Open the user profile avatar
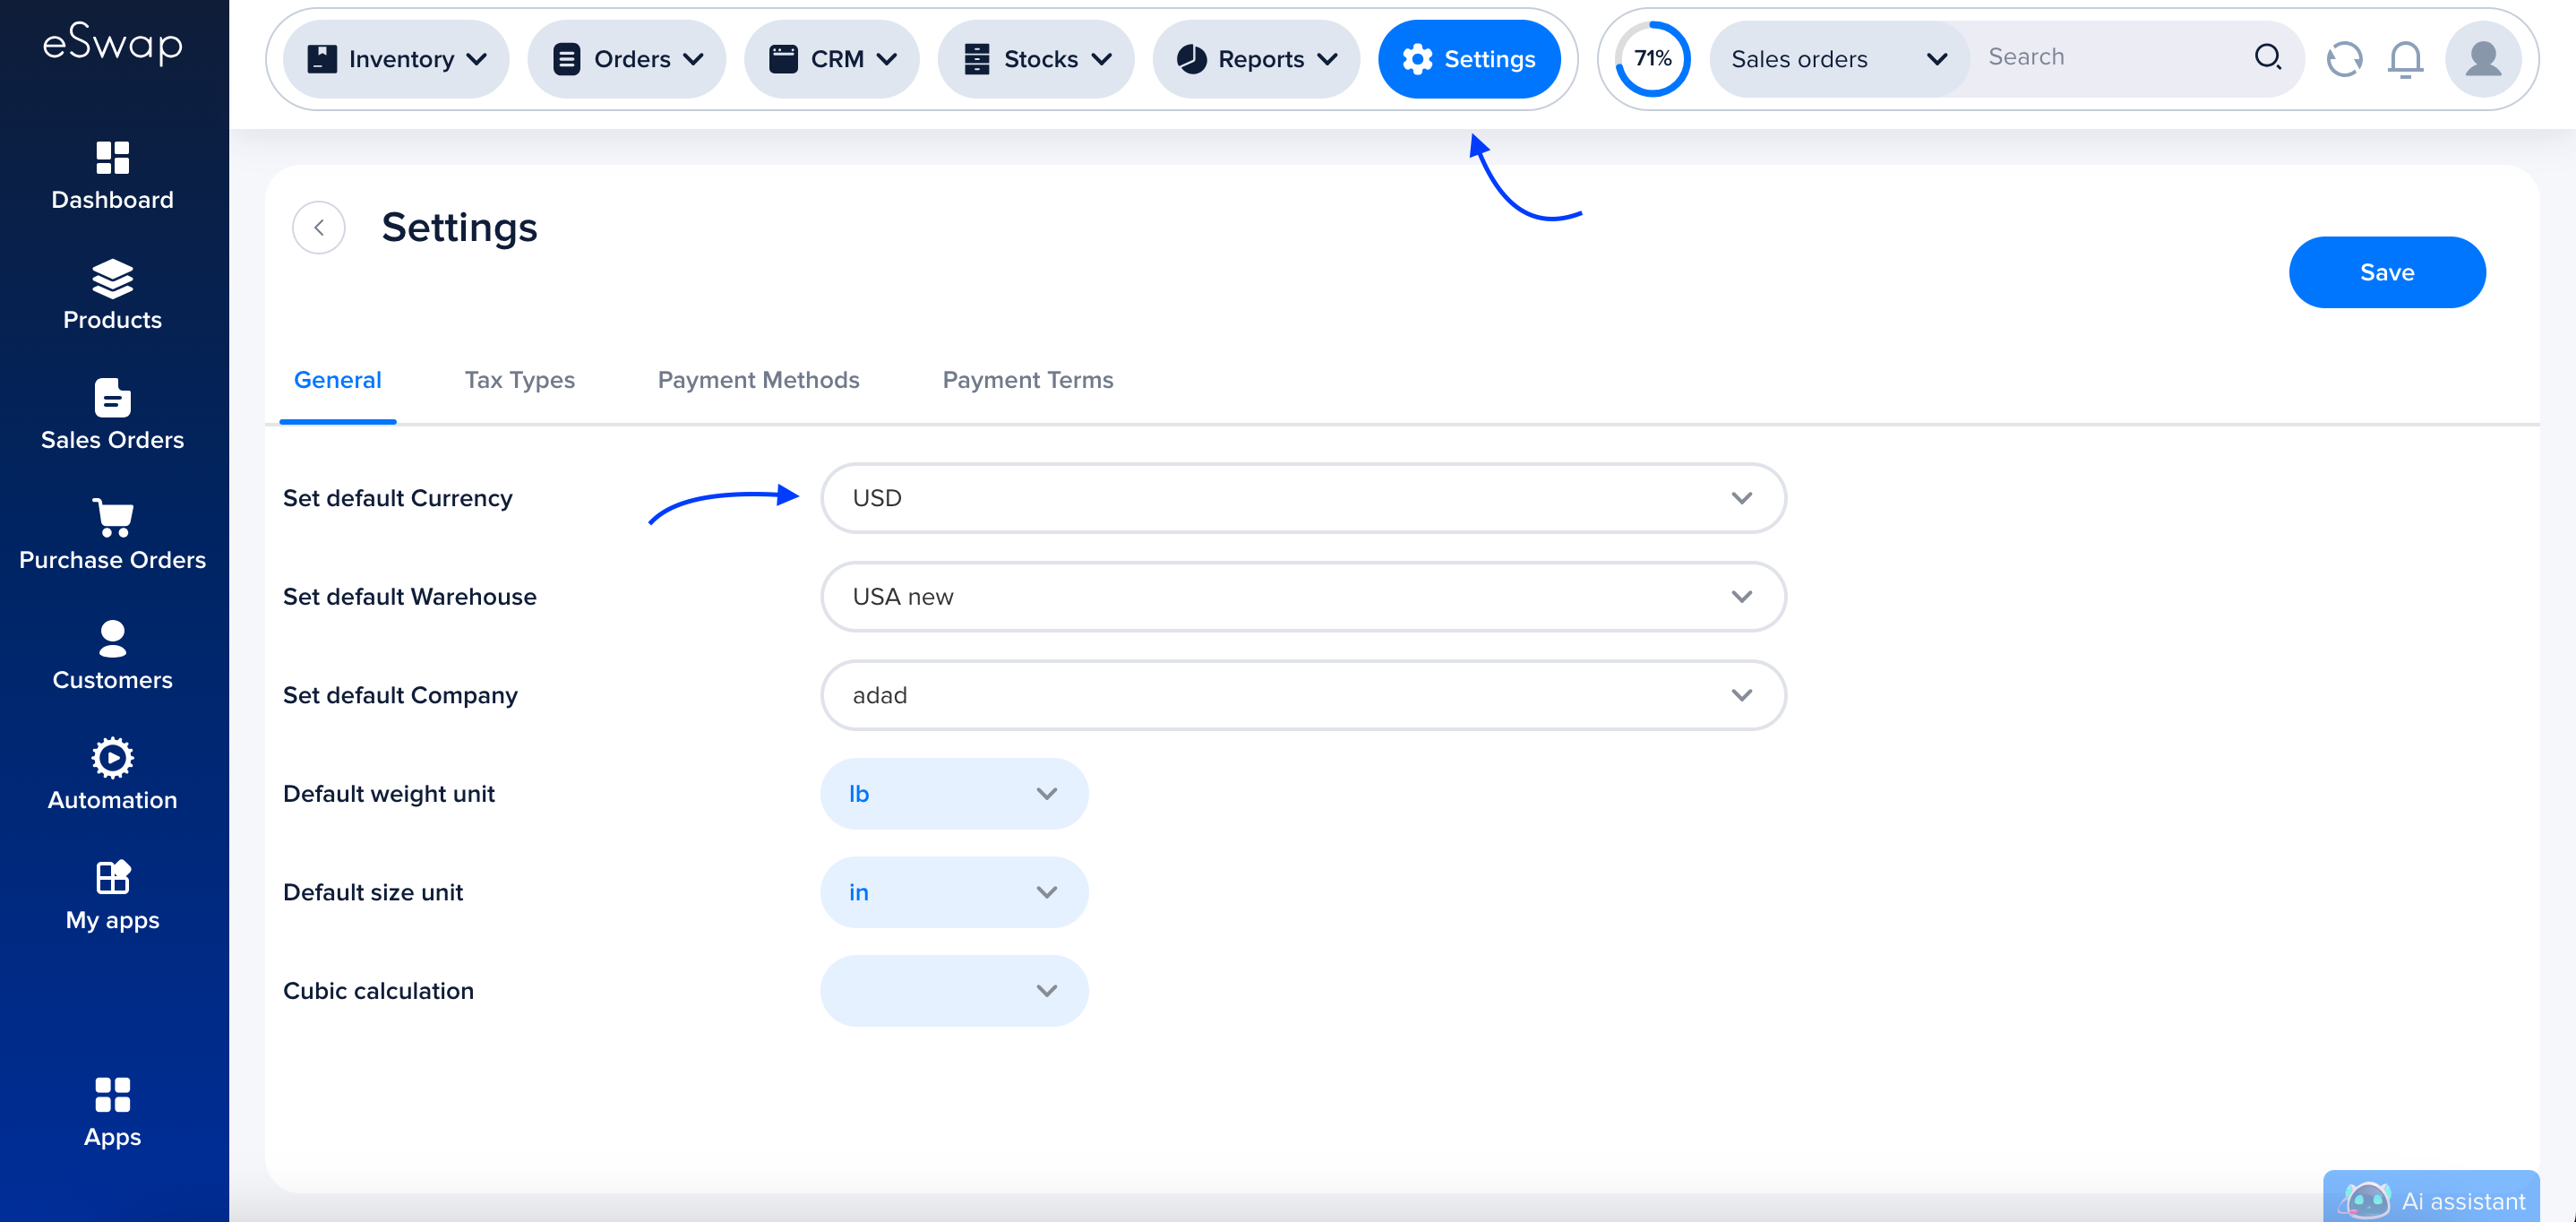Screen dimensions: 2576x1222 pos(2482,59)
